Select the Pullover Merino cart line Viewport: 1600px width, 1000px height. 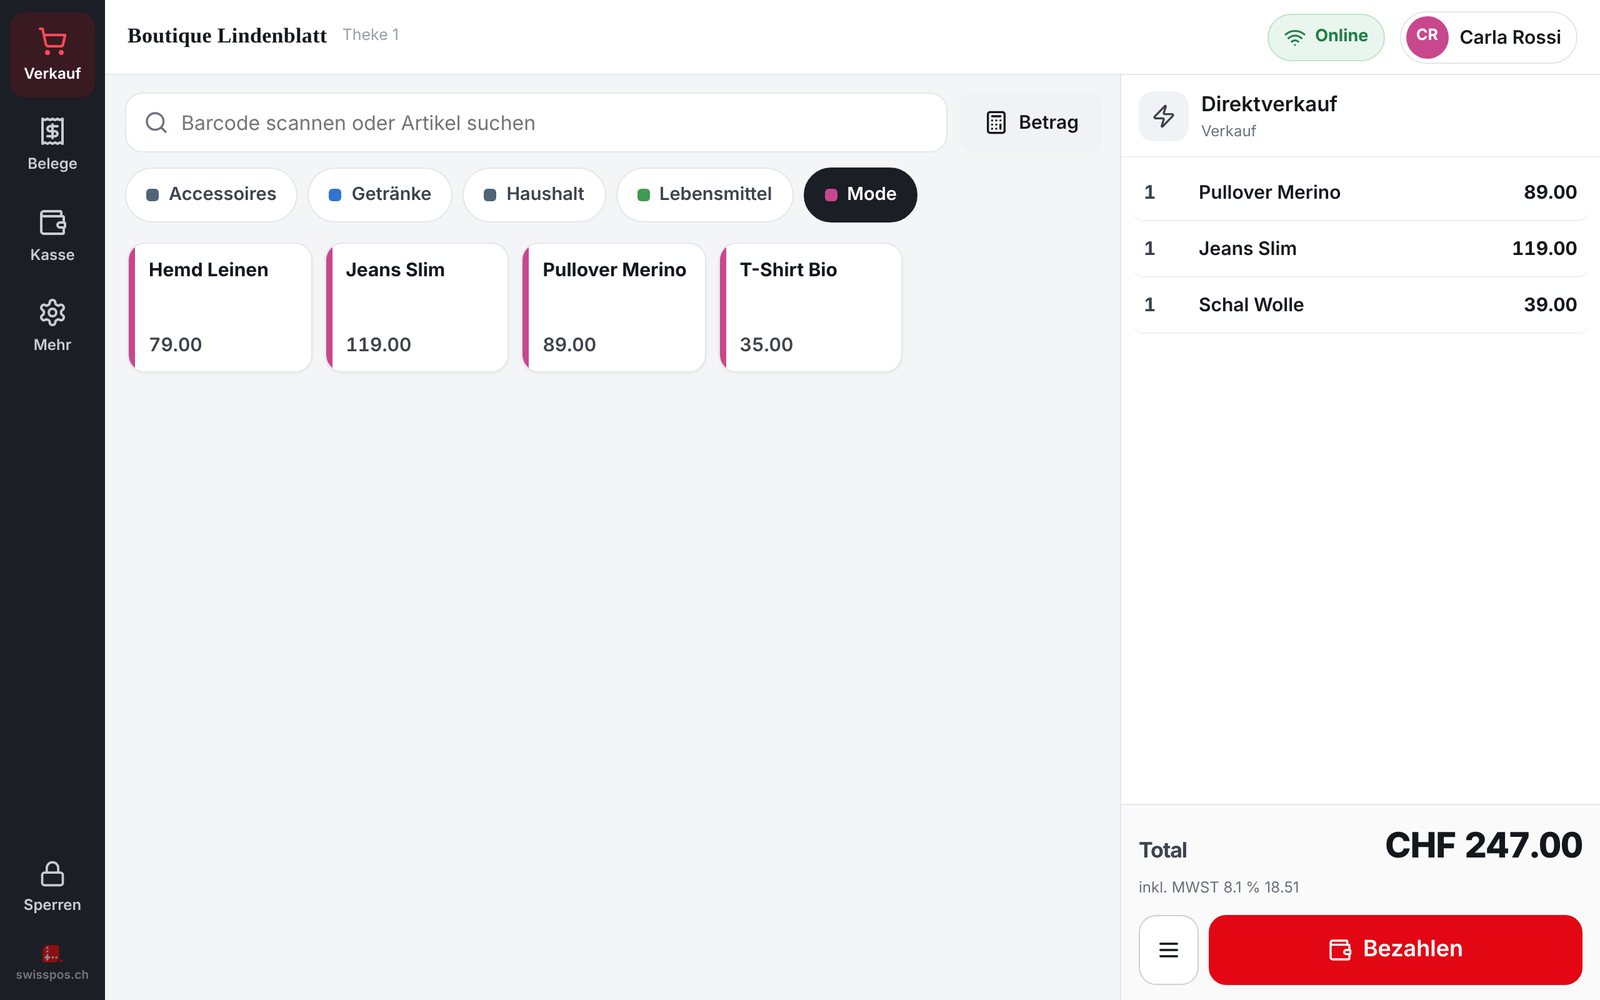(1360, 192)
